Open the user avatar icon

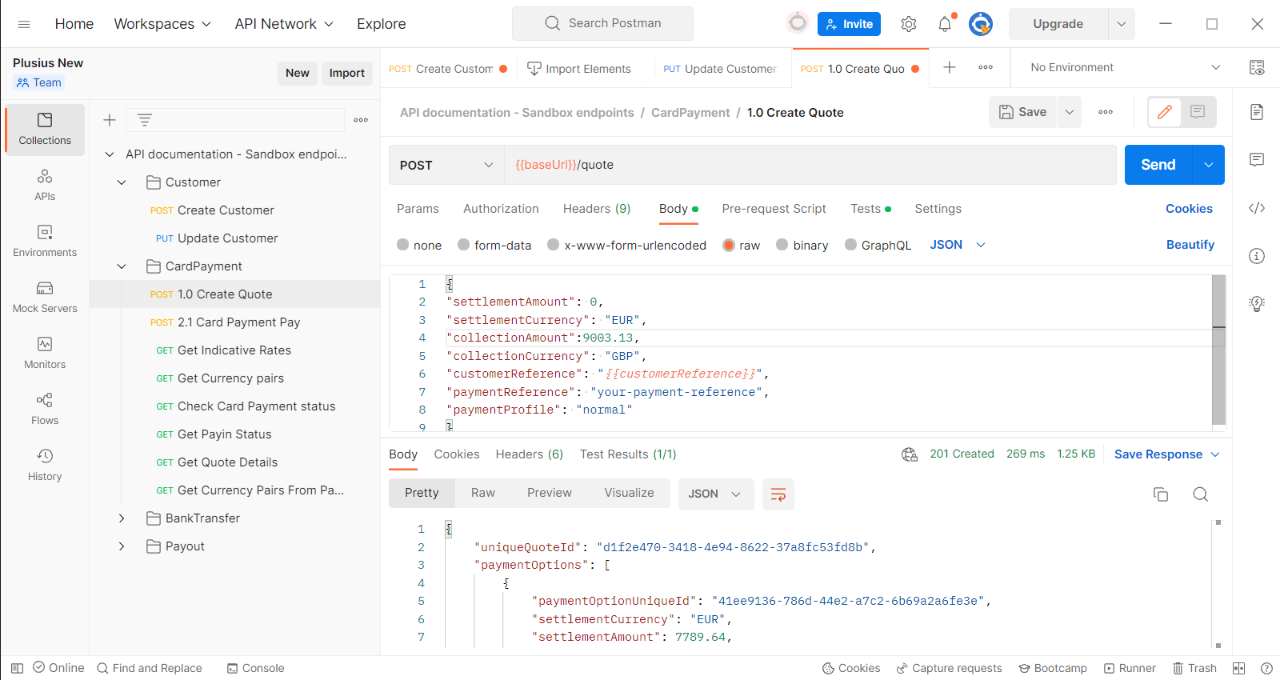pyautogui.click(x=980, y=24)
